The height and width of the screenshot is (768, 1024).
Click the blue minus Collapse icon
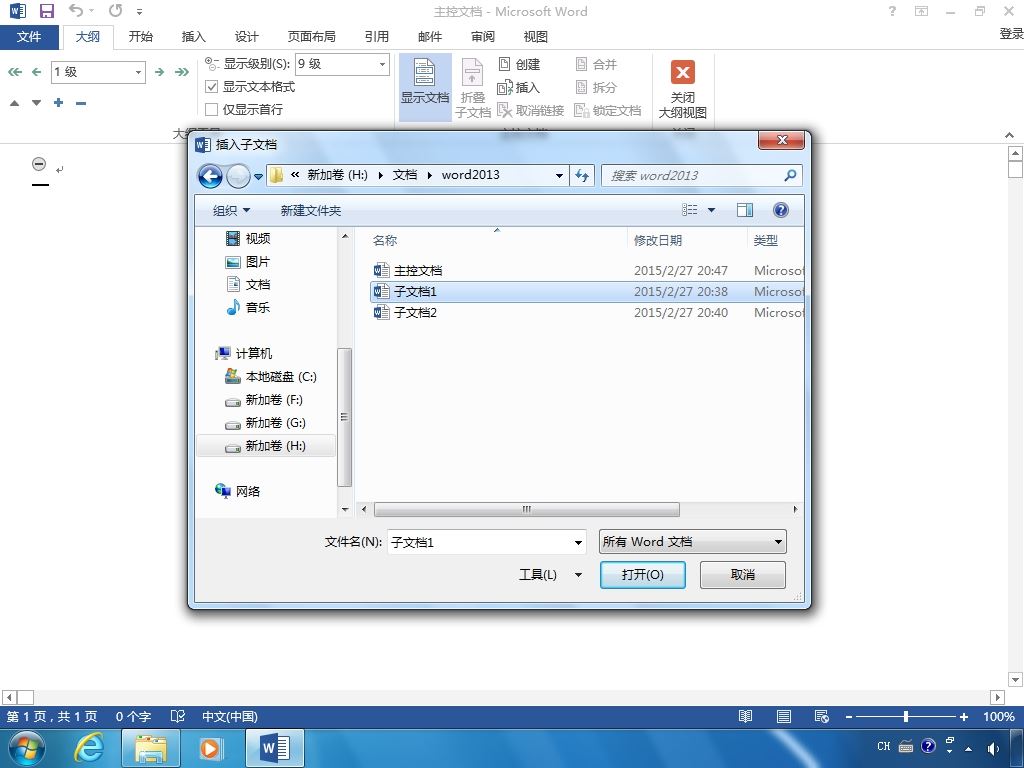81,103
